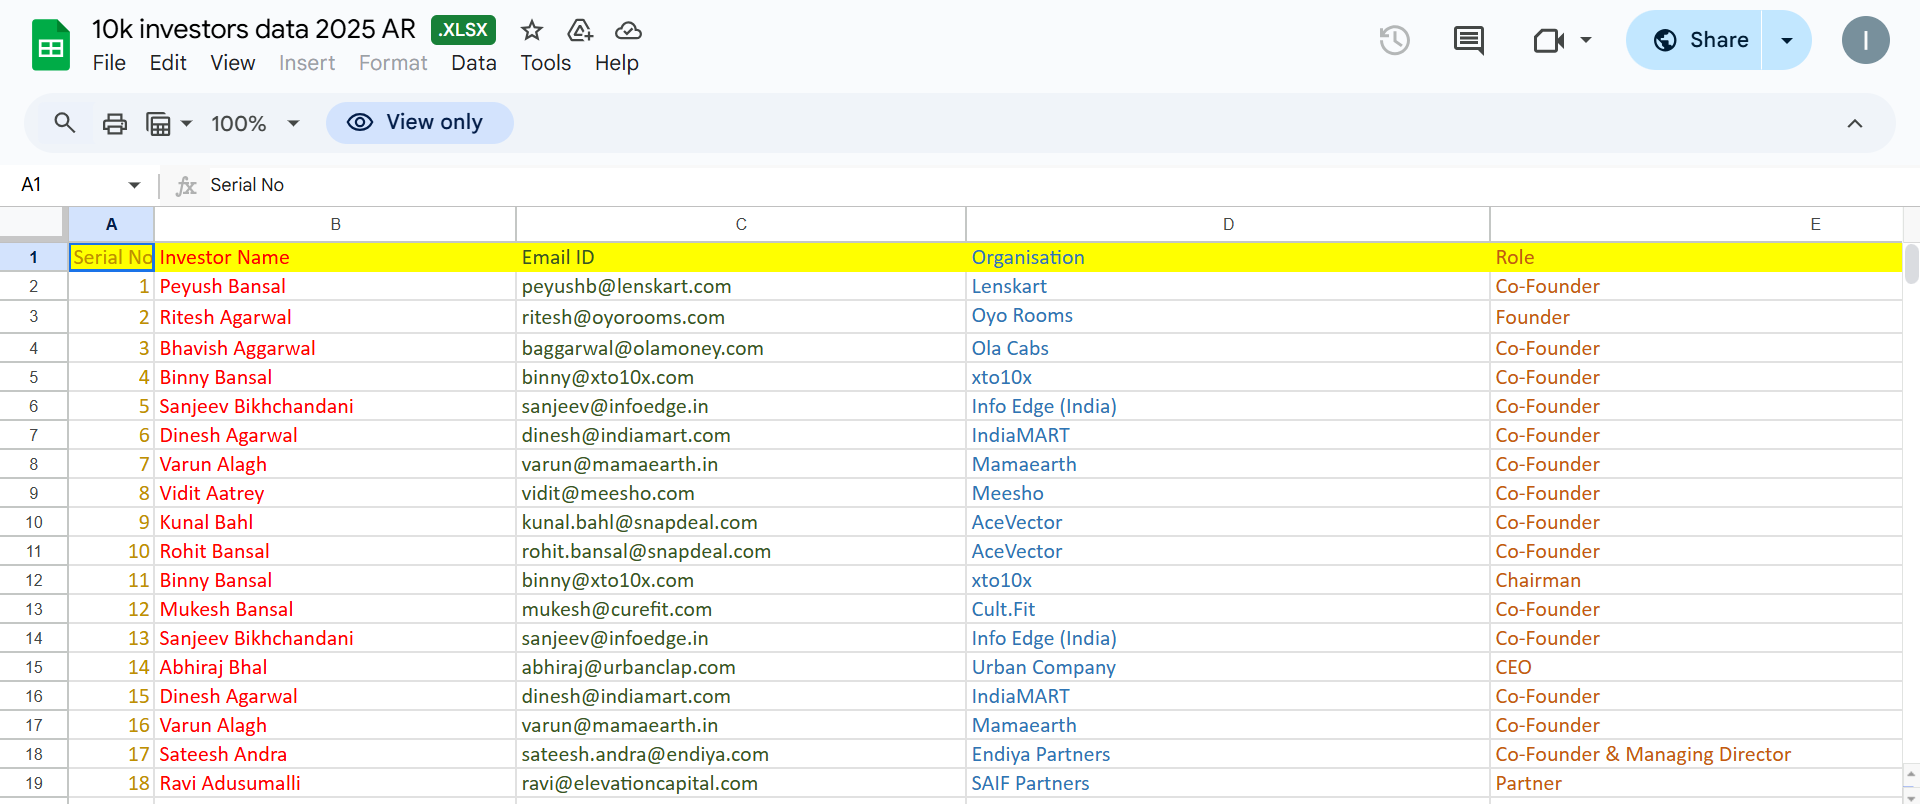Viewport: 1920px width, 804px height.
Task: Click the Share button
Action: [1695, 40]
